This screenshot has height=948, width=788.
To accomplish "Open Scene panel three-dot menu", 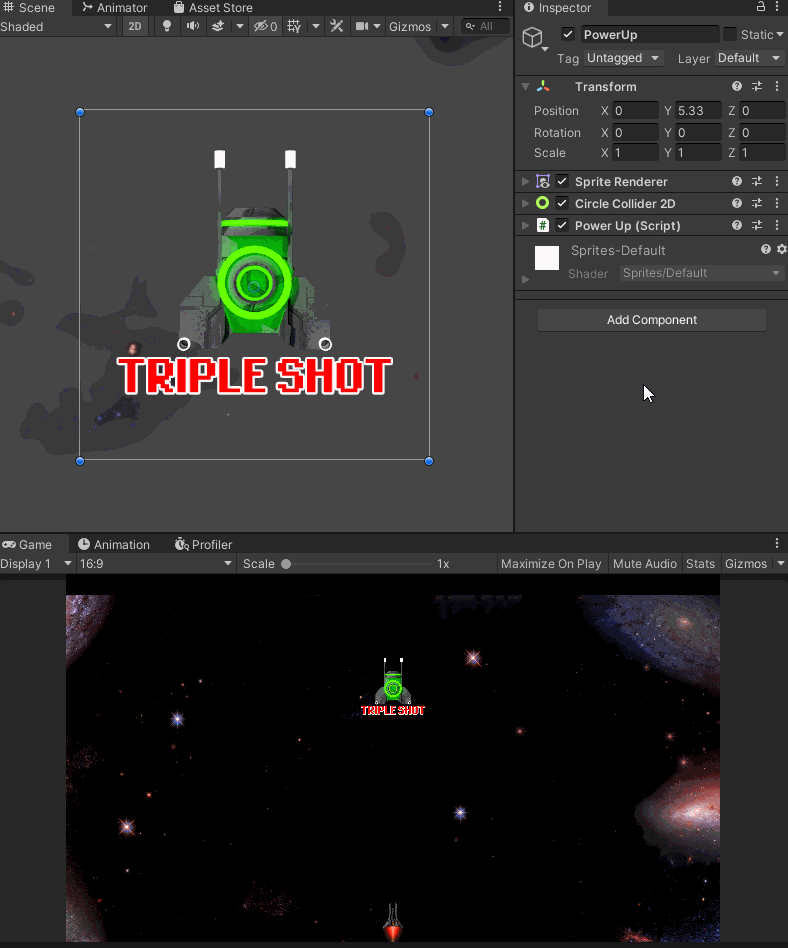I will click(500, 7).
